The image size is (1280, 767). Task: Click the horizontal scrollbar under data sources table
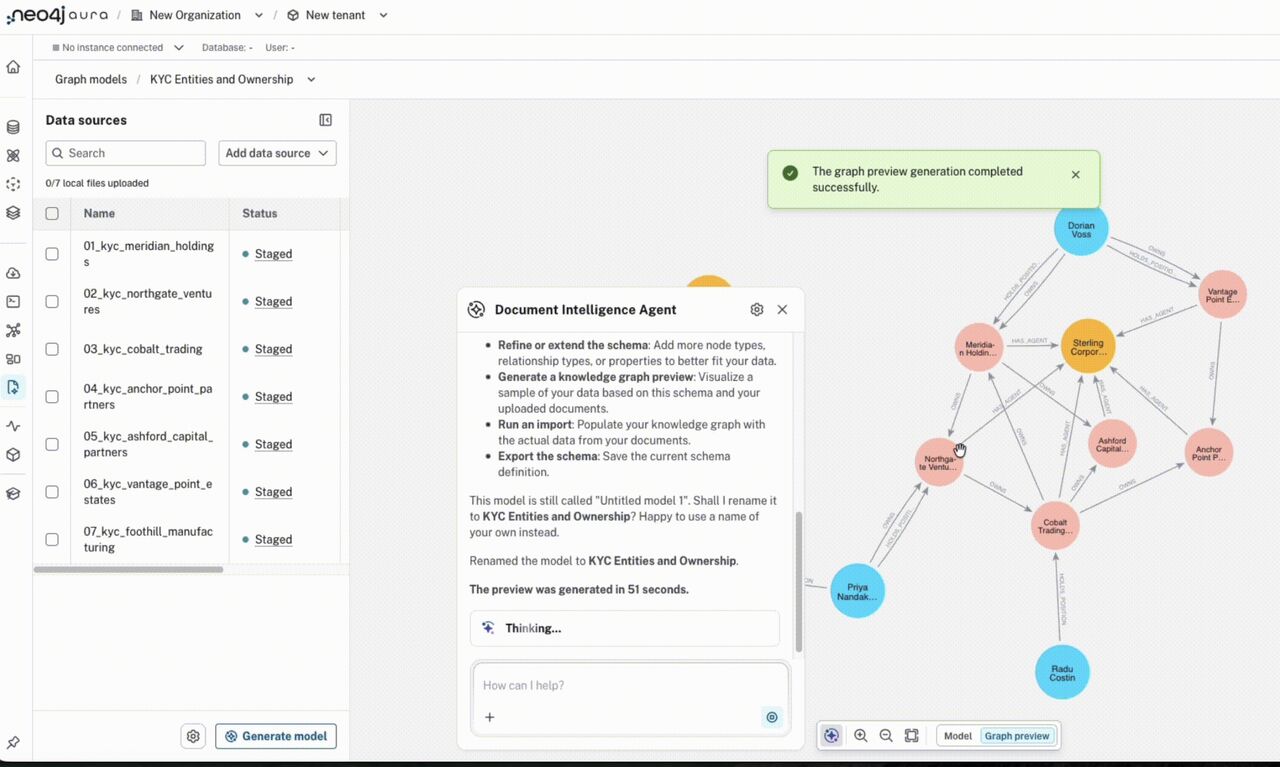128,569
